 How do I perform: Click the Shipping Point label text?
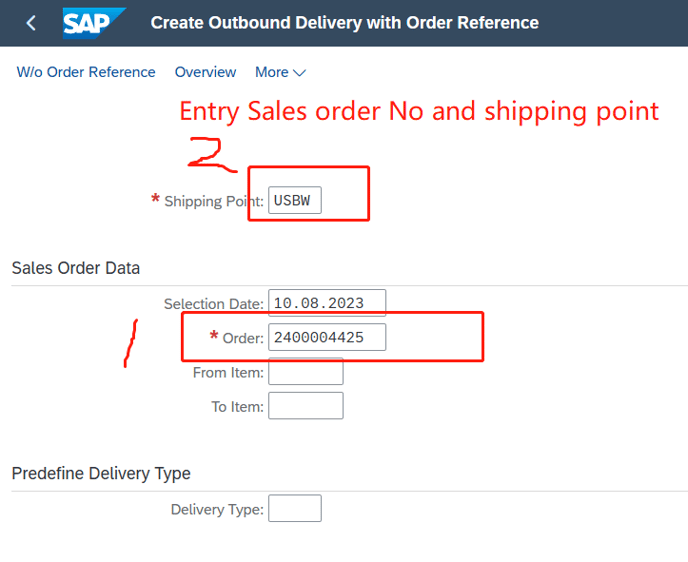pyautogui.click(x=213, y=201)
